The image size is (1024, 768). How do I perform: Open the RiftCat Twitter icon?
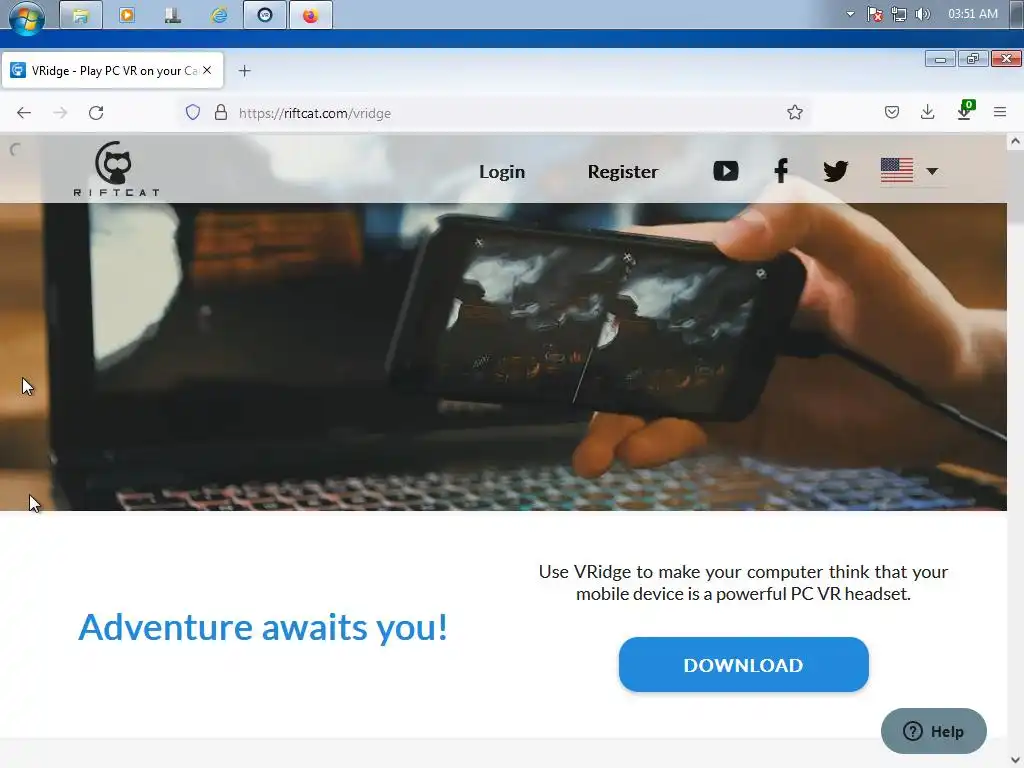[835, 171]
